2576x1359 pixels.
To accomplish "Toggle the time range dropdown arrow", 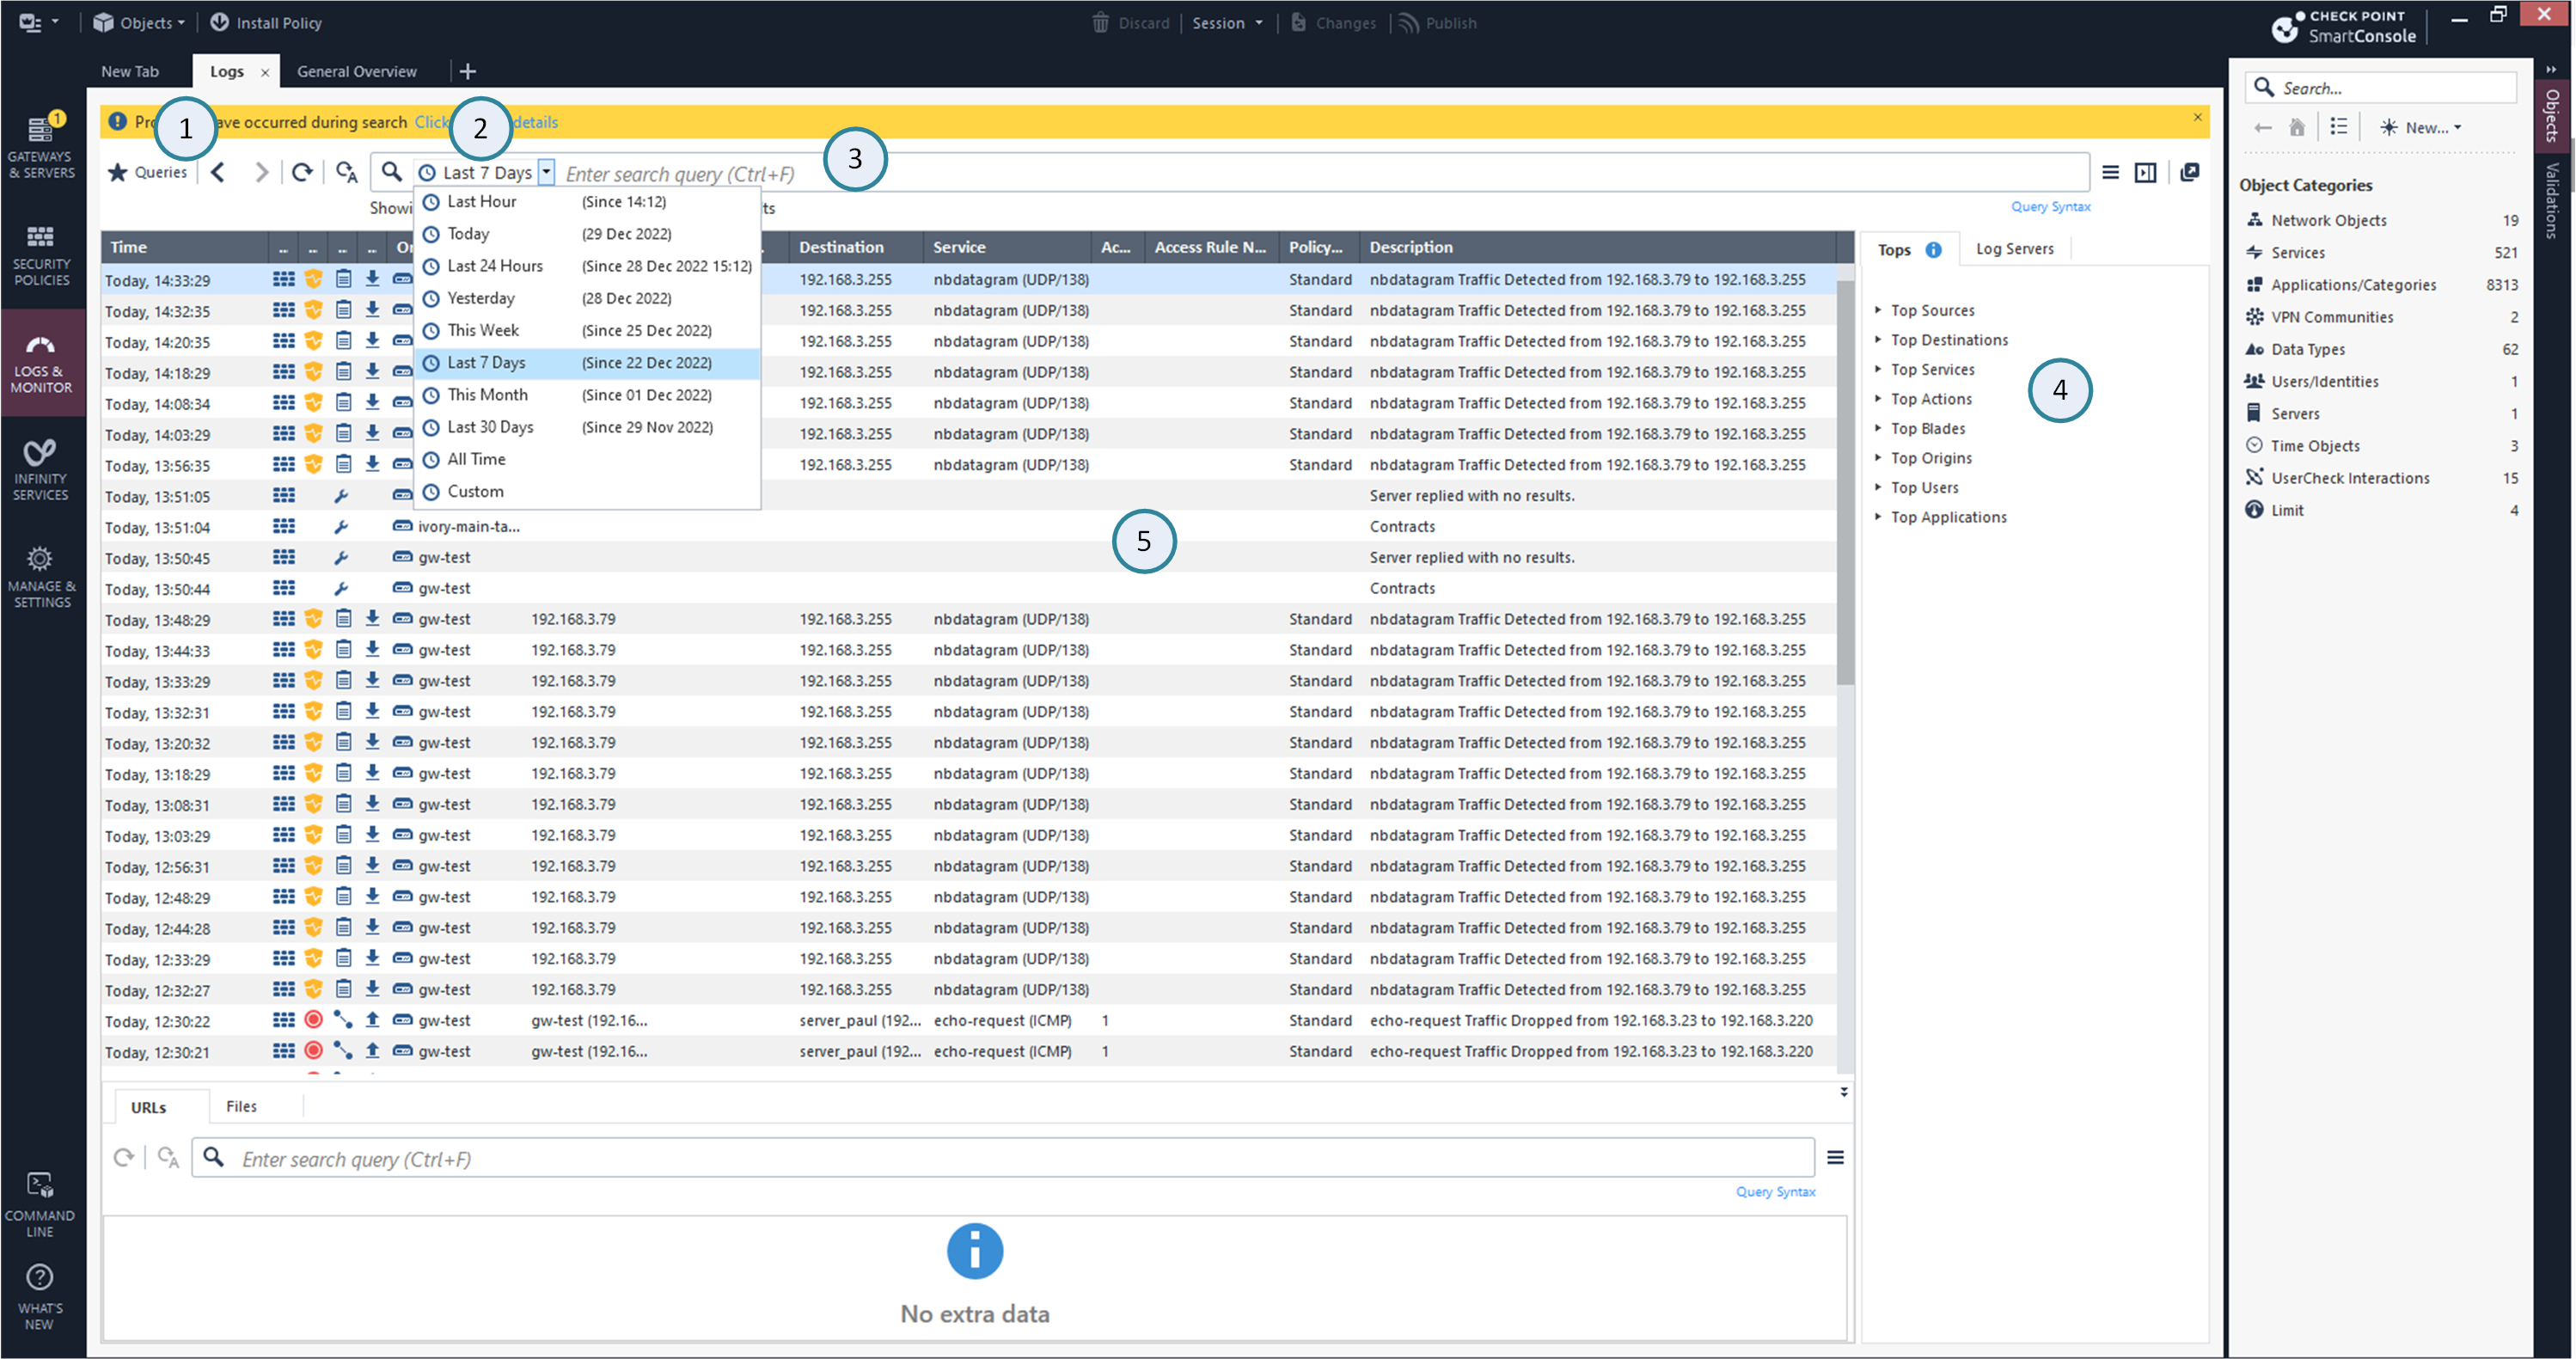I will tap(546, 171).
